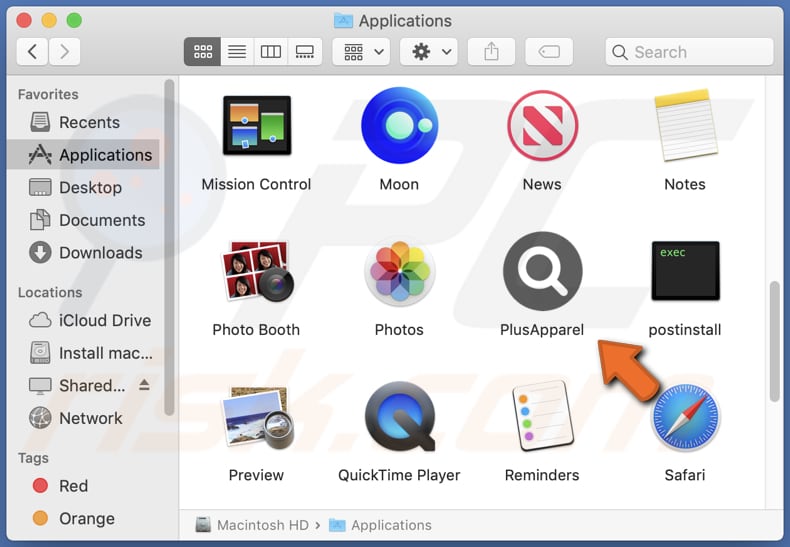Image resolution: width=790 pixels, height=547 pixels.
Task: Open the Install mac... volume
Action: (83, 353)
